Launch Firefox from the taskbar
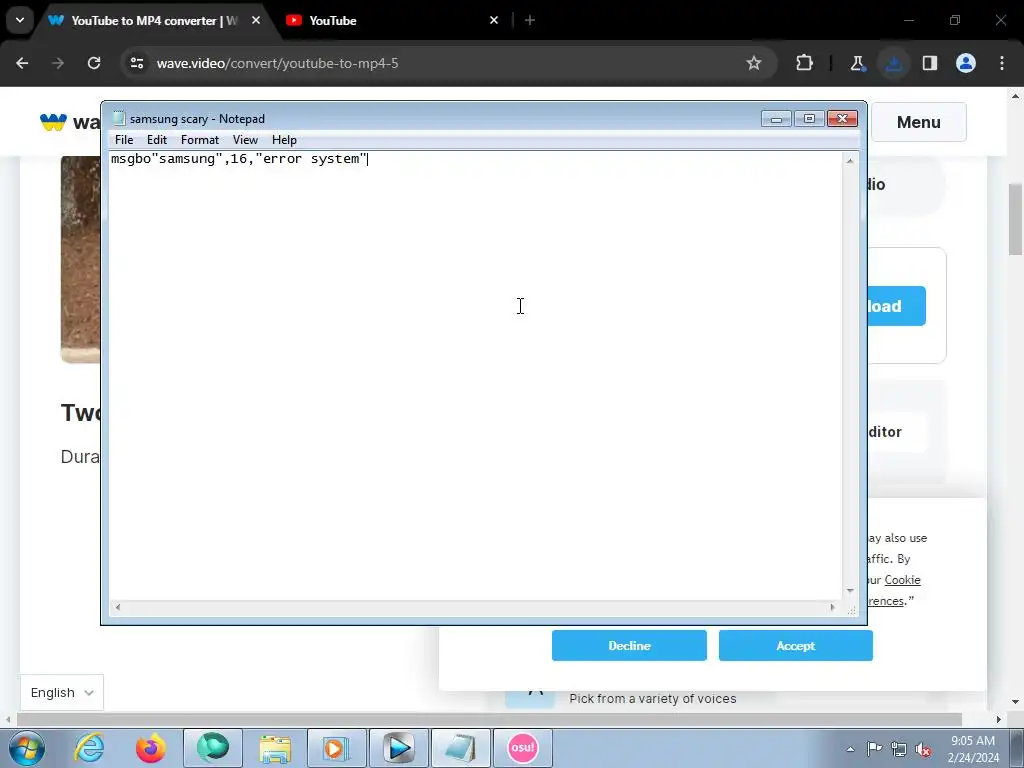The image size is (1024, 768). coord(151,748)
